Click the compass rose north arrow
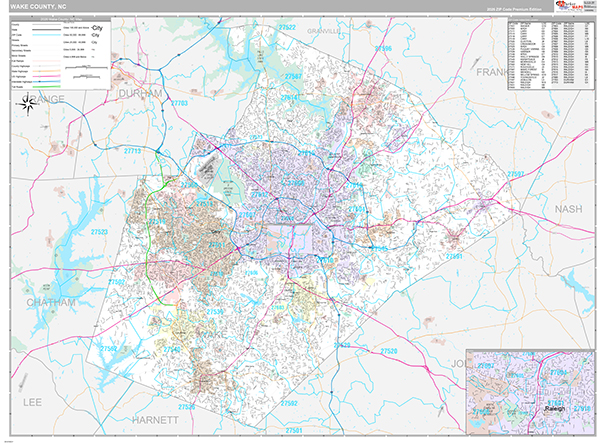This screenshot has width=600, height=443. point(28,105)
